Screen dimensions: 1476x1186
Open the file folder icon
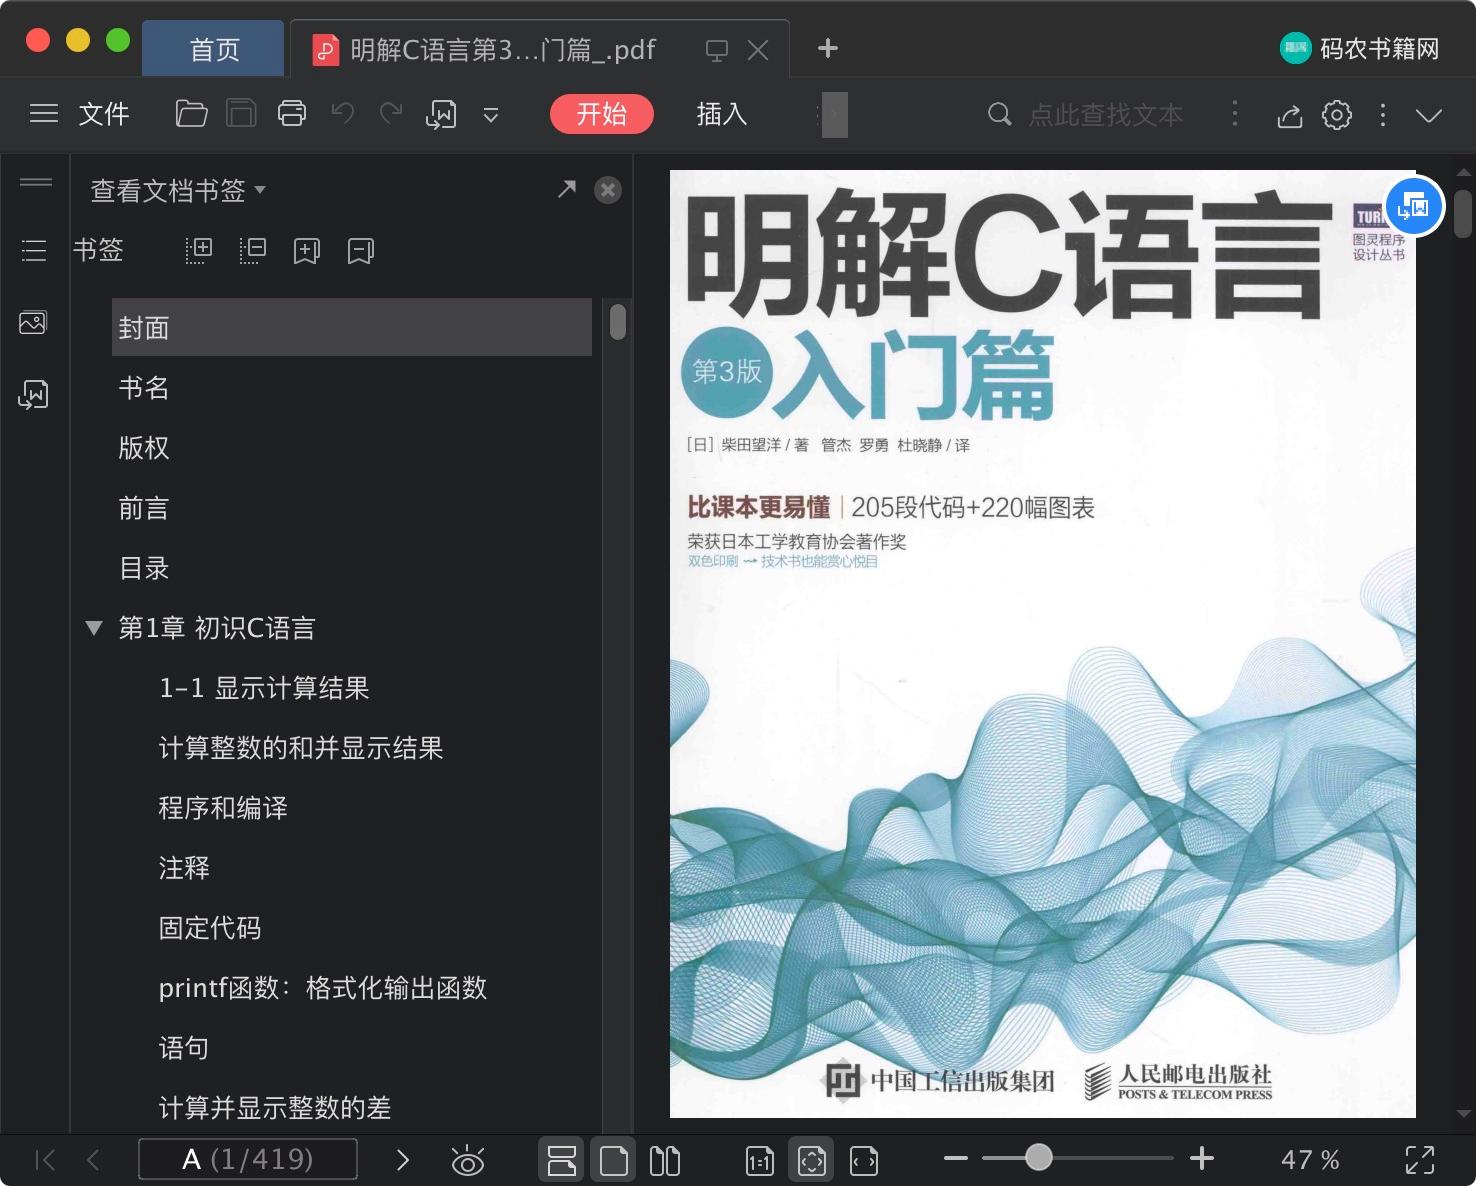(x=191, y=114)
